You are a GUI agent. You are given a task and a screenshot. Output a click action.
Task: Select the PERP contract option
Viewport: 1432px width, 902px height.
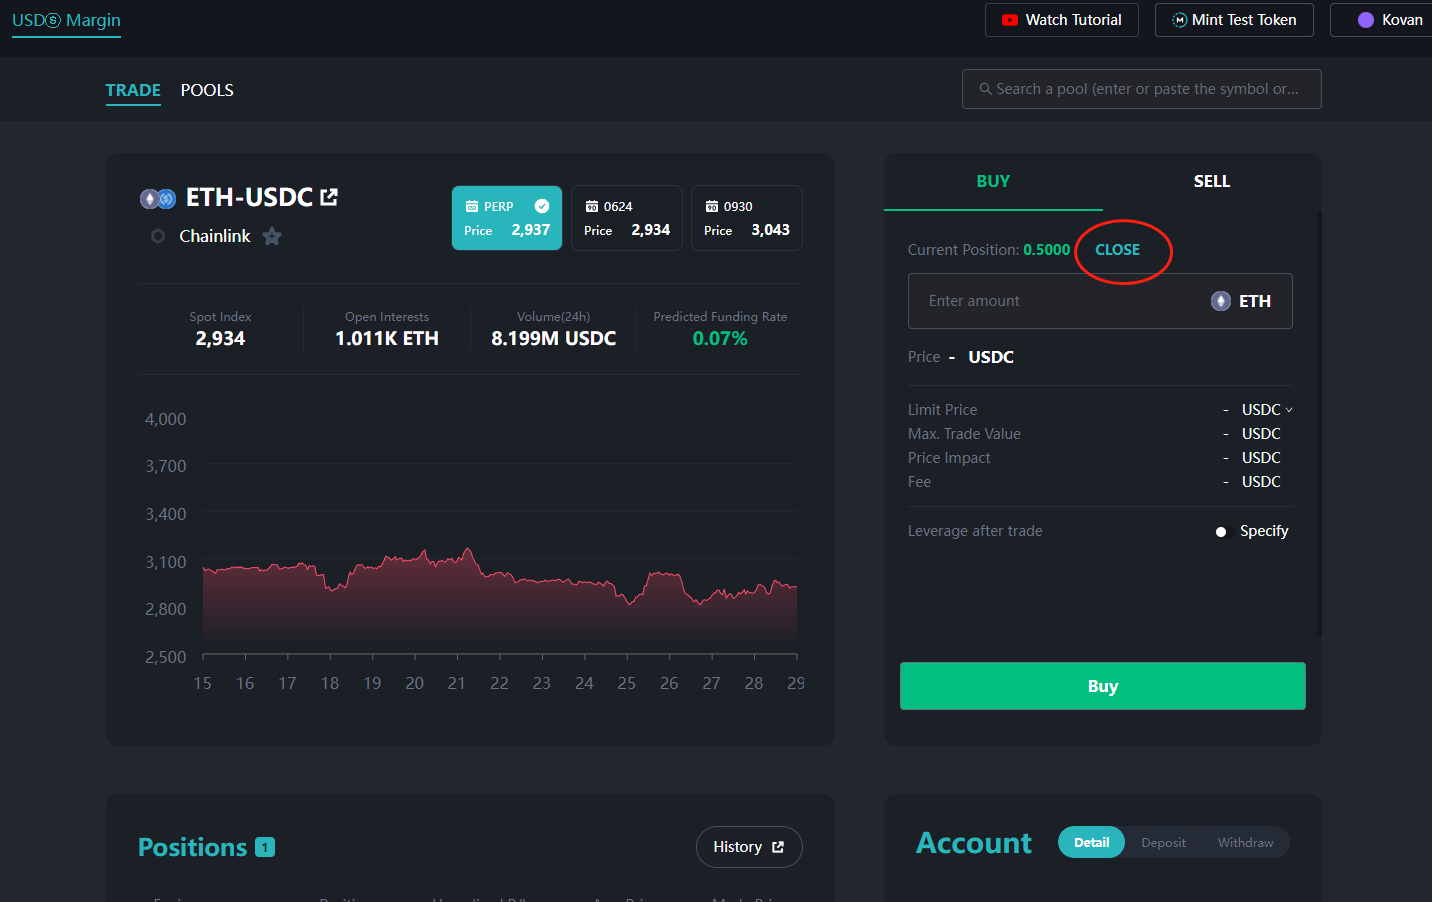507,218
